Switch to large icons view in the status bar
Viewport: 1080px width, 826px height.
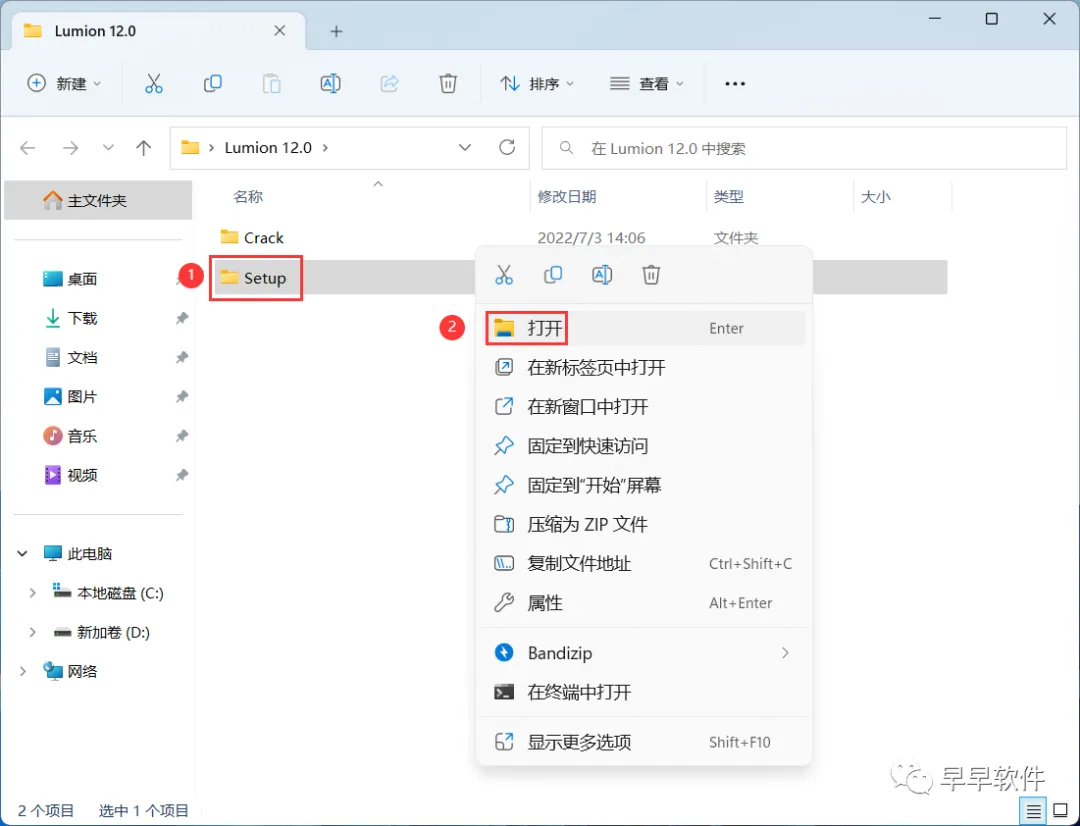pyautogui.click(x=1061, y=811)
